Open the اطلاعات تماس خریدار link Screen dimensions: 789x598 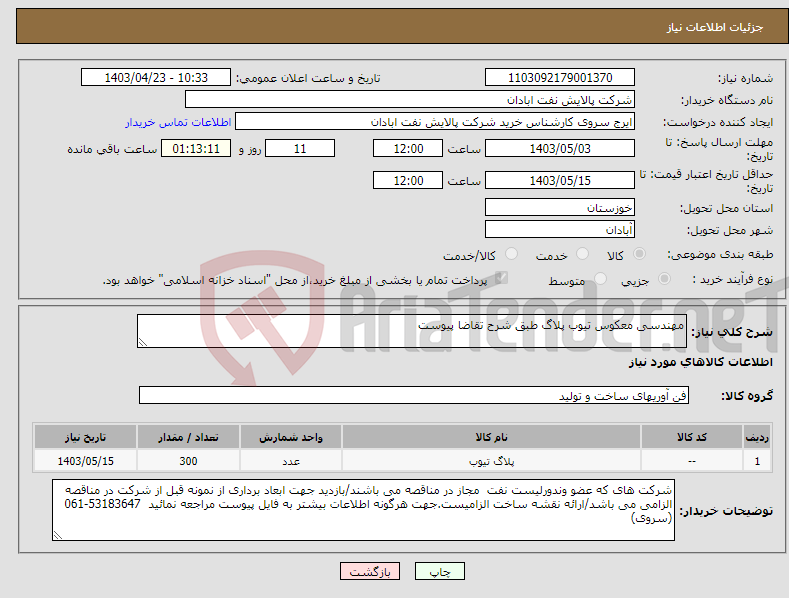click(x=178, y=122)
